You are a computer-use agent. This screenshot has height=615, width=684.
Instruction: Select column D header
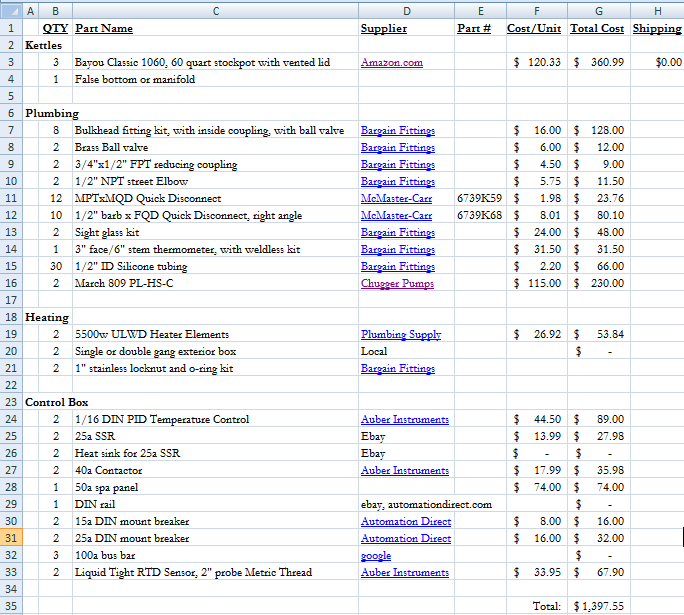[407, 11]
